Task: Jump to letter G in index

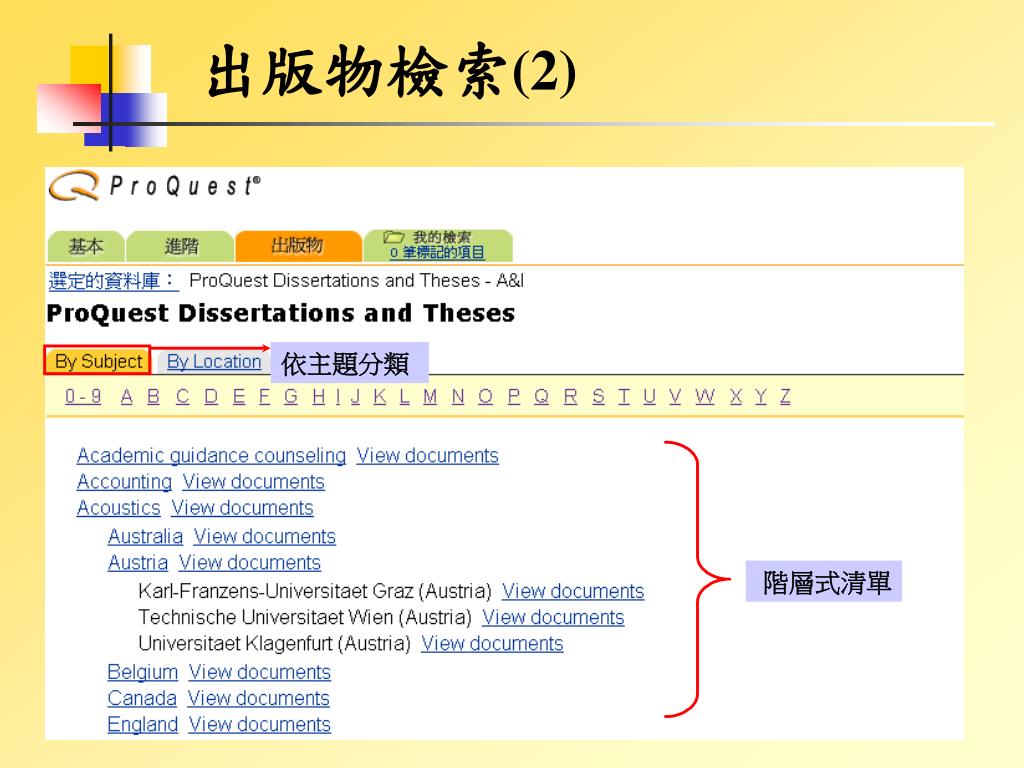Action: 291,396
